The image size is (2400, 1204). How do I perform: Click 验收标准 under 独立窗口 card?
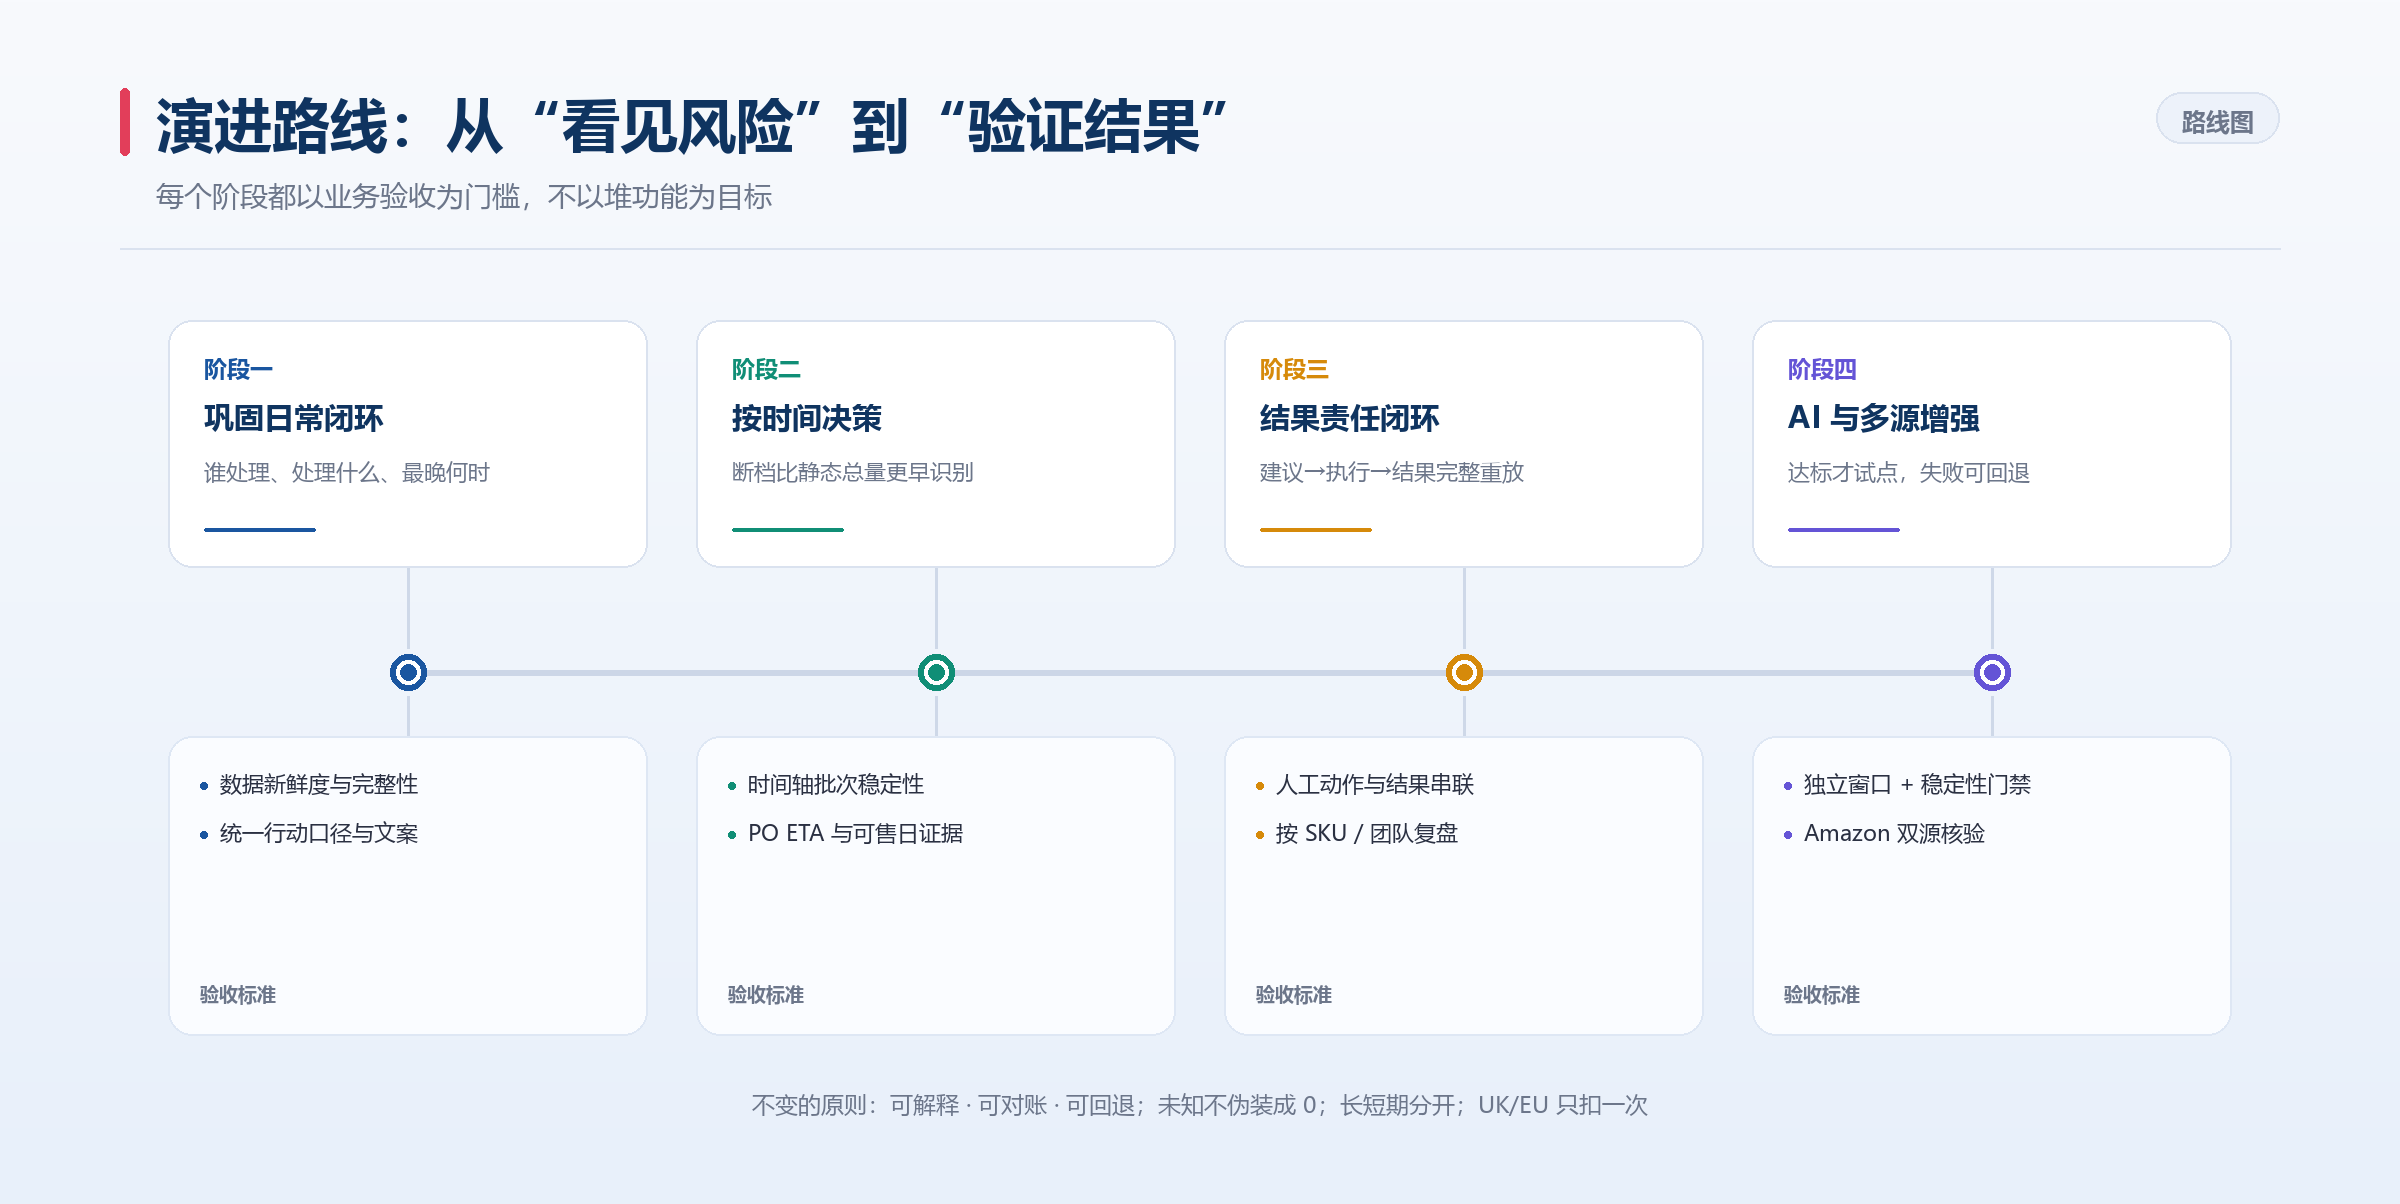tap(1822, 994)
